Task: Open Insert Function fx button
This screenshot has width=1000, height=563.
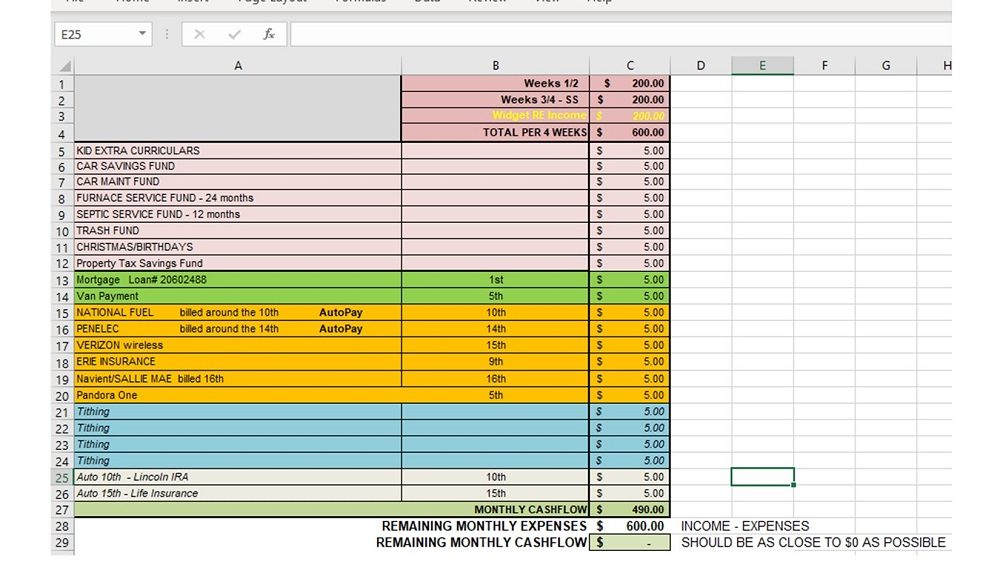Action: click(x=269, y=34)
